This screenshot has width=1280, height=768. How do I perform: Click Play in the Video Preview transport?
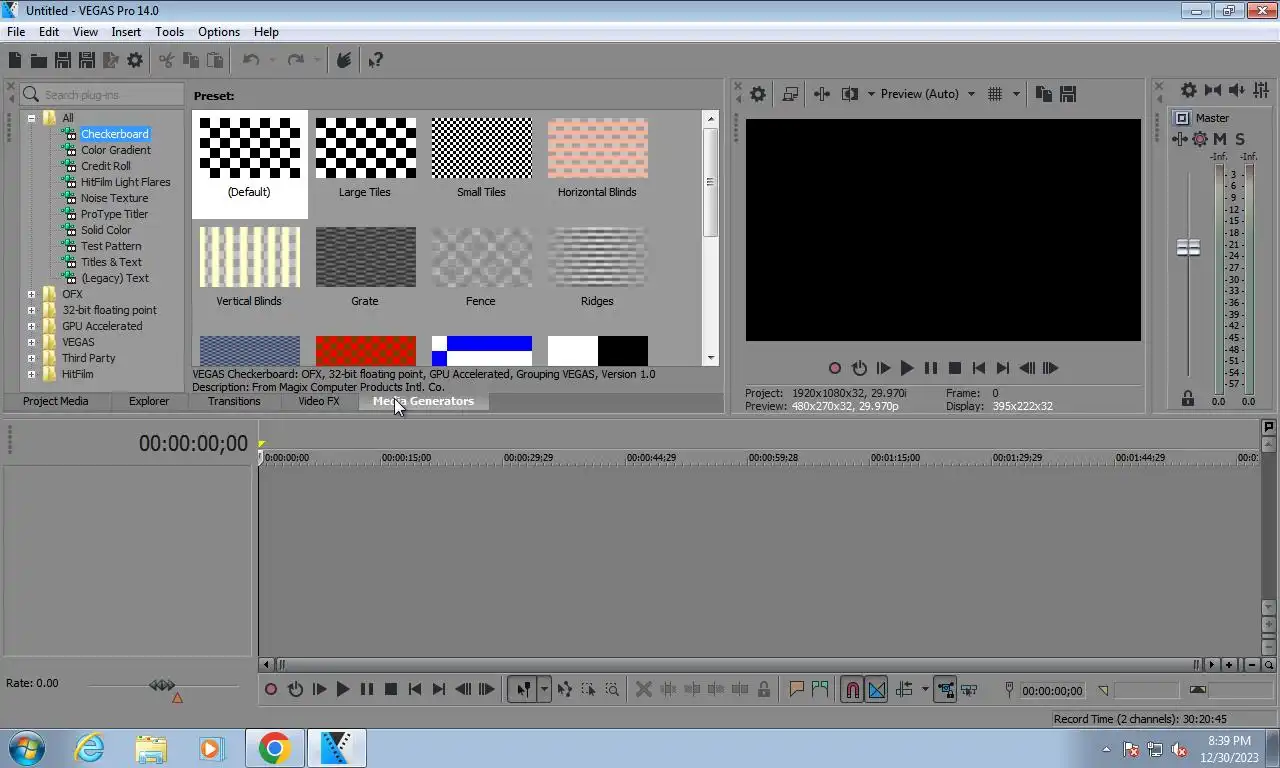click(907, 368)
